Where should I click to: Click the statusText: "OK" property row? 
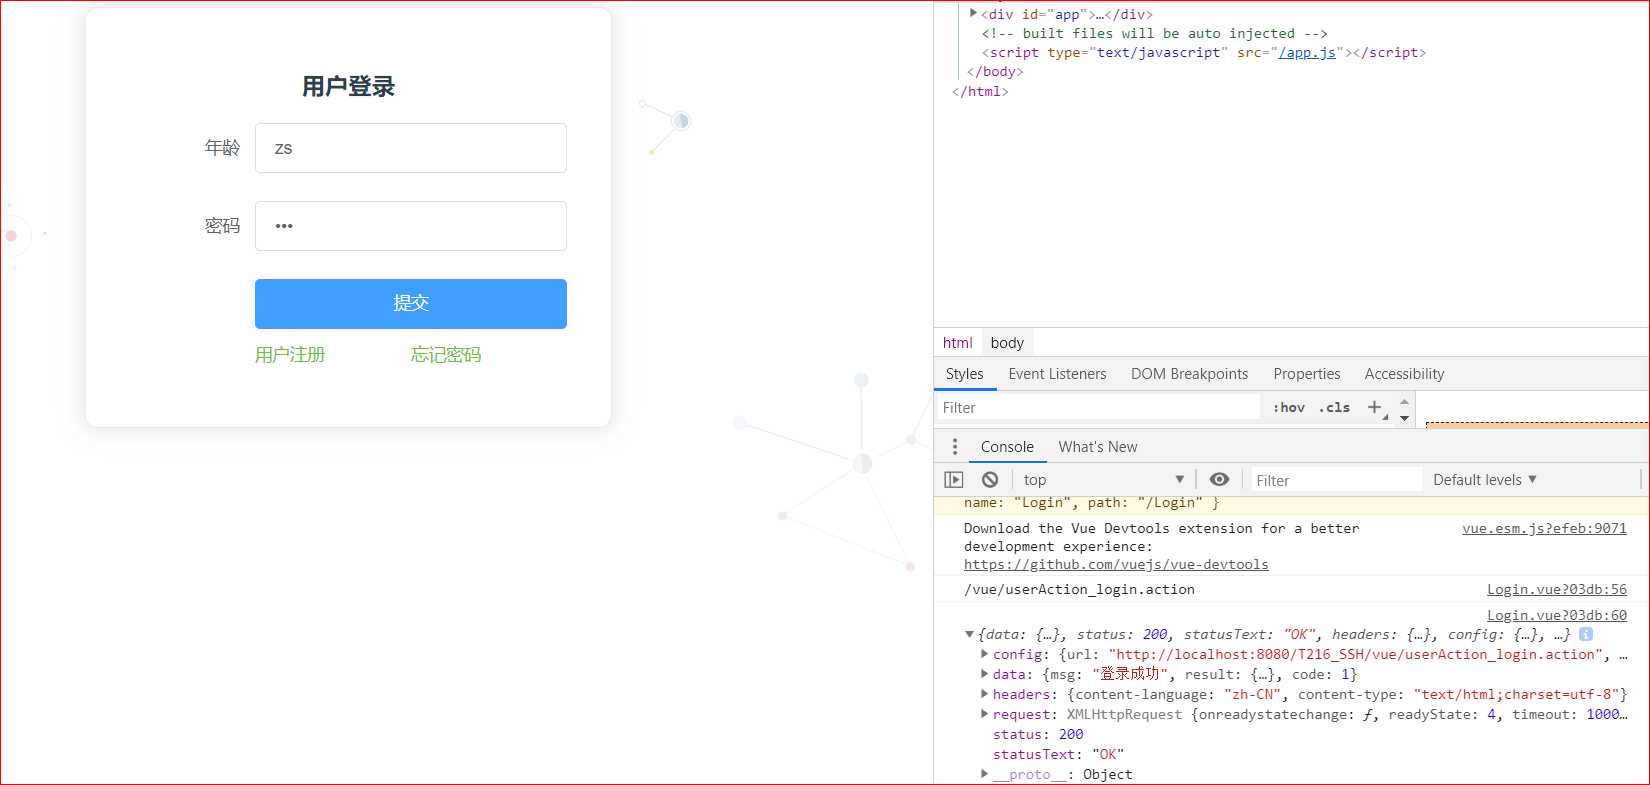click(1058, 754)
